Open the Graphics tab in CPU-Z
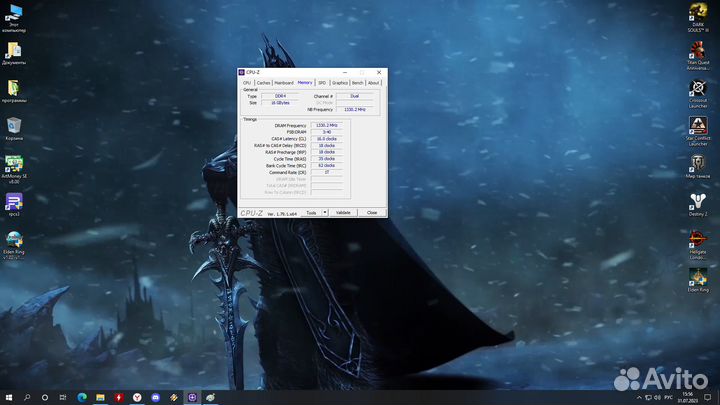 [340, 83]
